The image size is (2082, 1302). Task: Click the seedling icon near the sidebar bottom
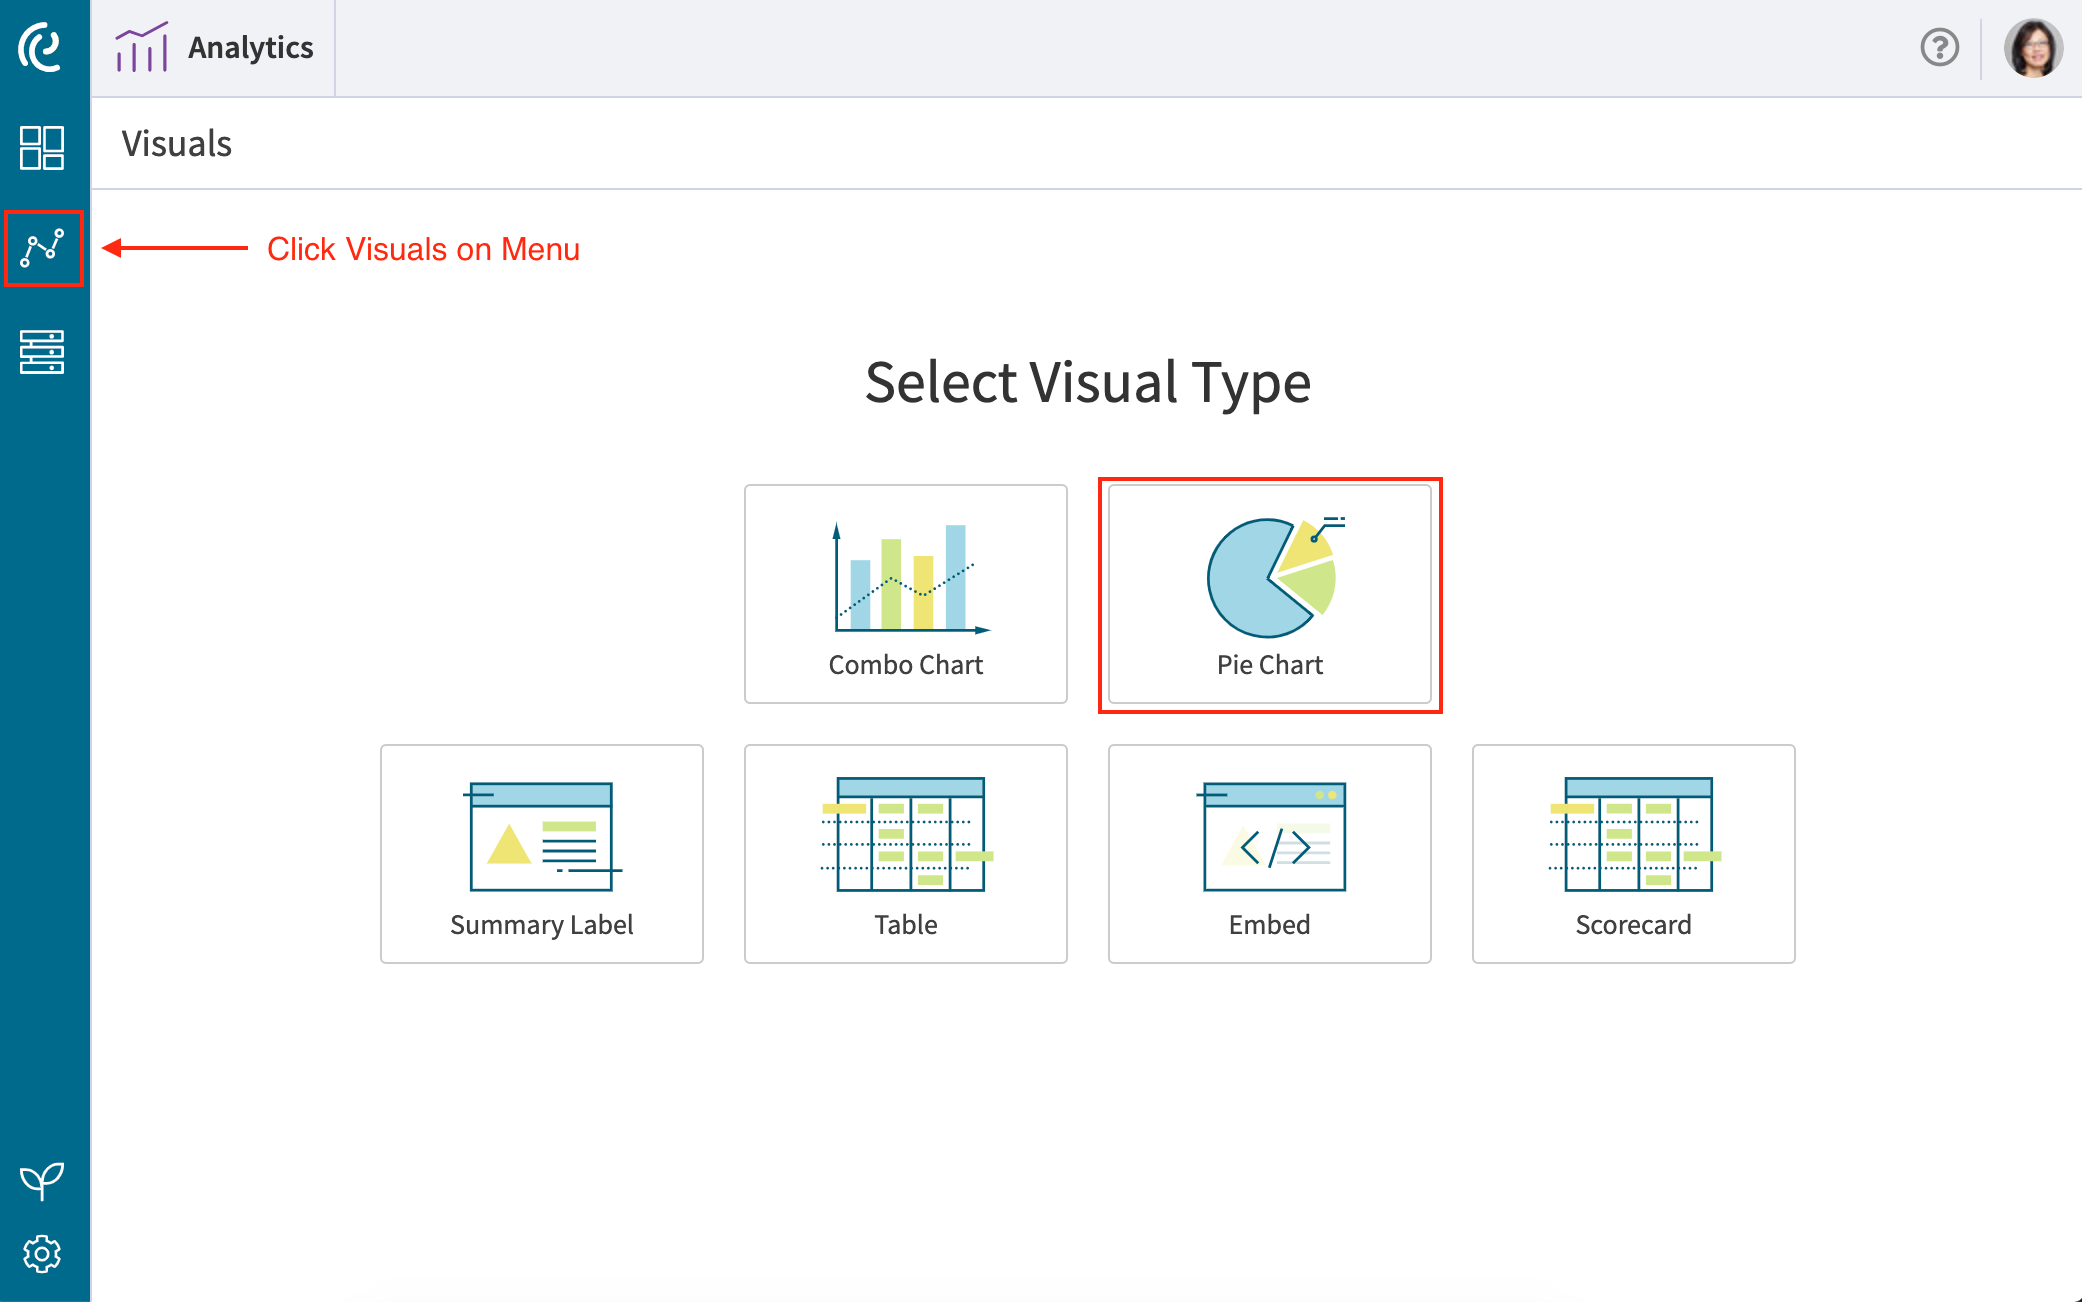43,1178
